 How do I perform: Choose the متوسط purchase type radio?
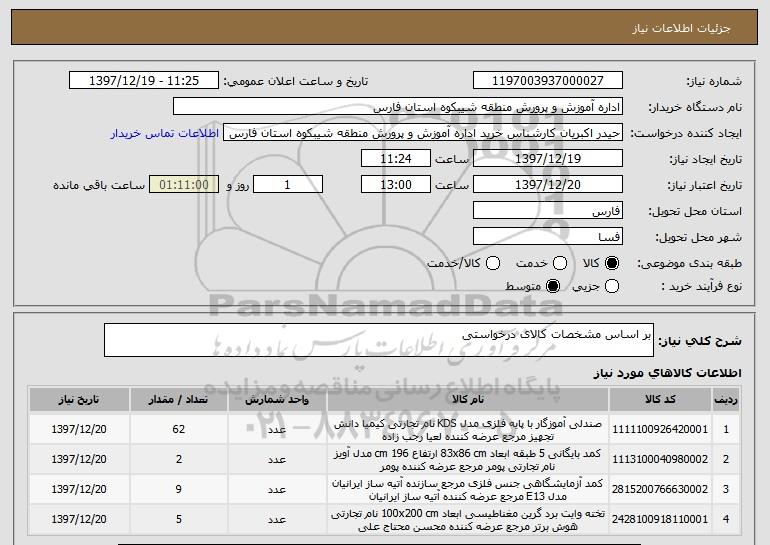pos(553,286)
